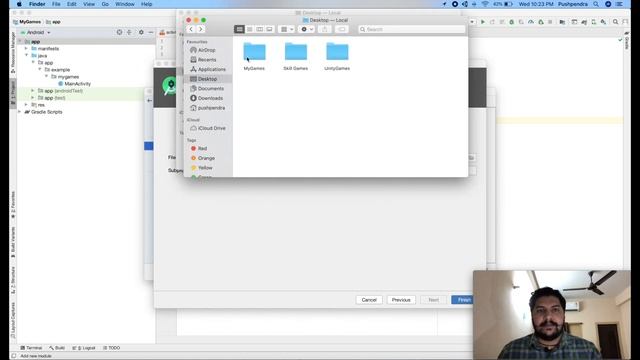Open the Help menu
Screen dimensions: 640x360
click(x=147, y=4)
